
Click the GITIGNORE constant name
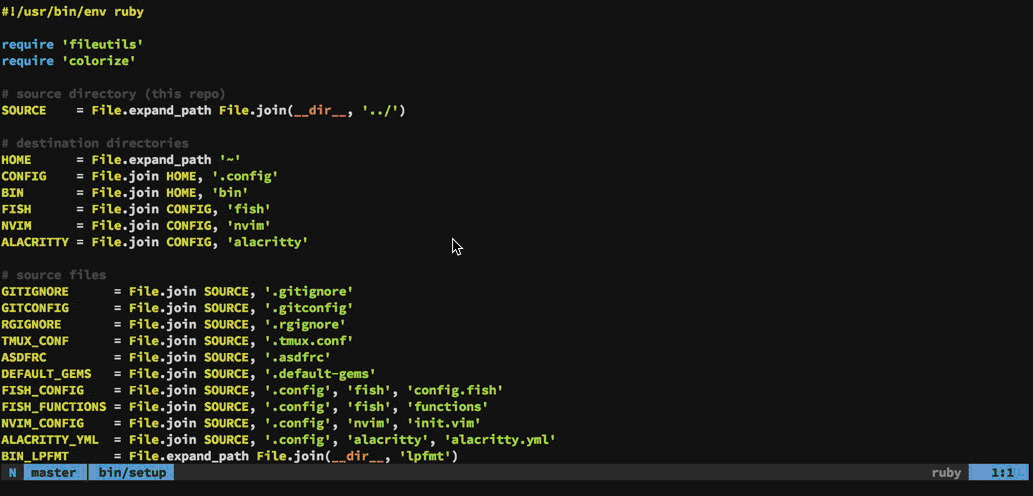(x=35, y=292)
